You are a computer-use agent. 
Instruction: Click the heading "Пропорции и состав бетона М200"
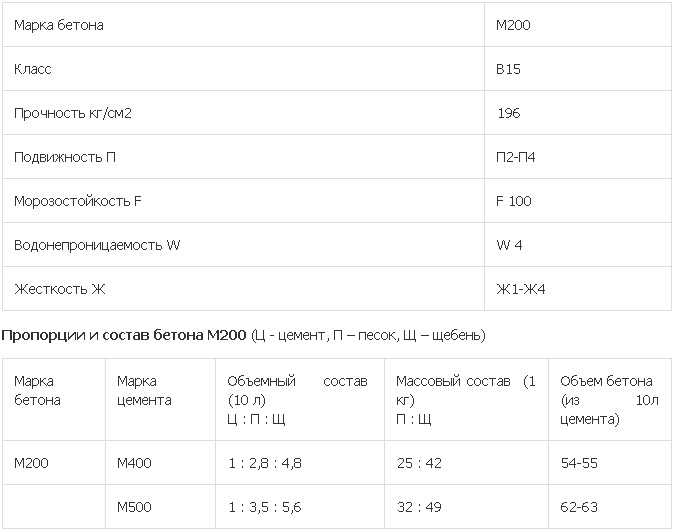(124, 335)
